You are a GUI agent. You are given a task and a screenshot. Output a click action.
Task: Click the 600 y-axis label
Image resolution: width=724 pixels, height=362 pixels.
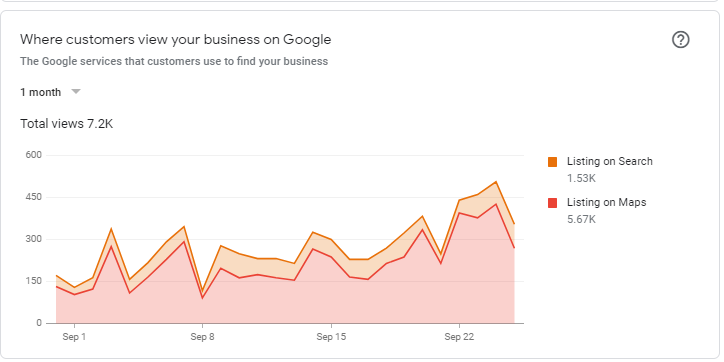(34, 155)
